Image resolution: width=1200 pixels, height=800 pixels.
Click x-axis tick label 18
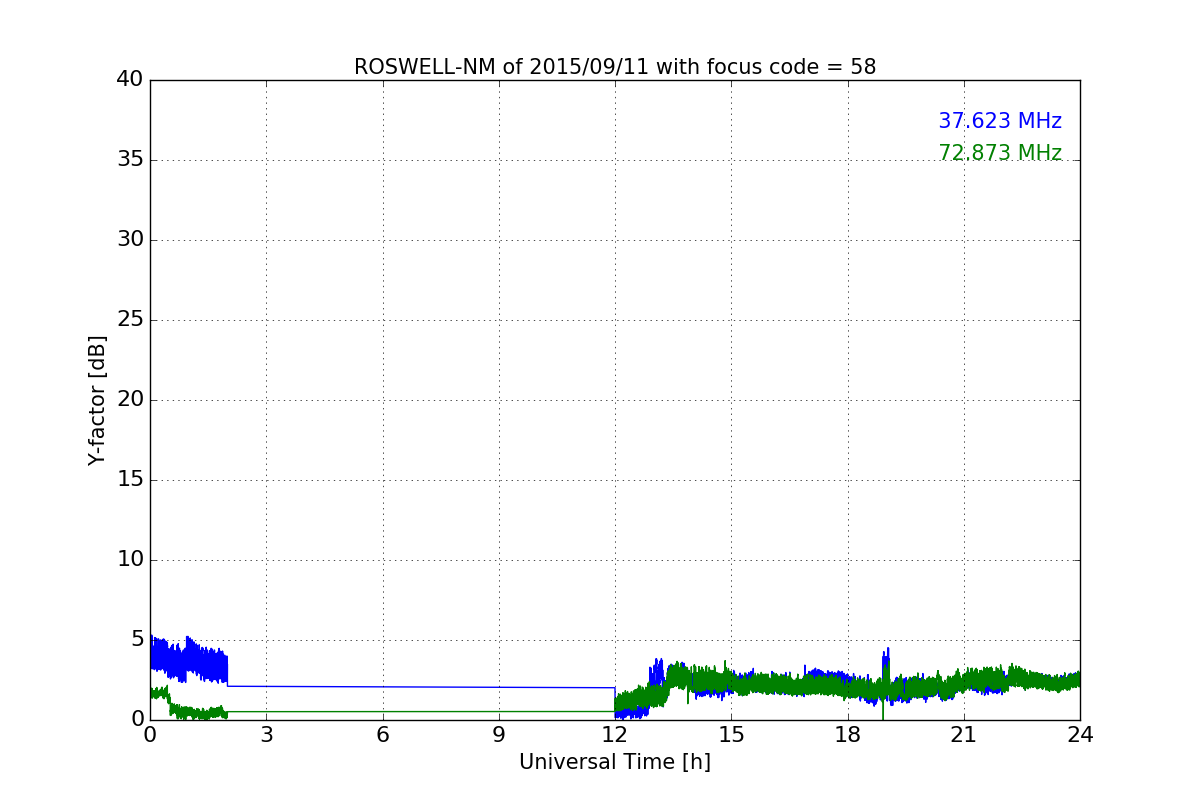click(848, 734)
